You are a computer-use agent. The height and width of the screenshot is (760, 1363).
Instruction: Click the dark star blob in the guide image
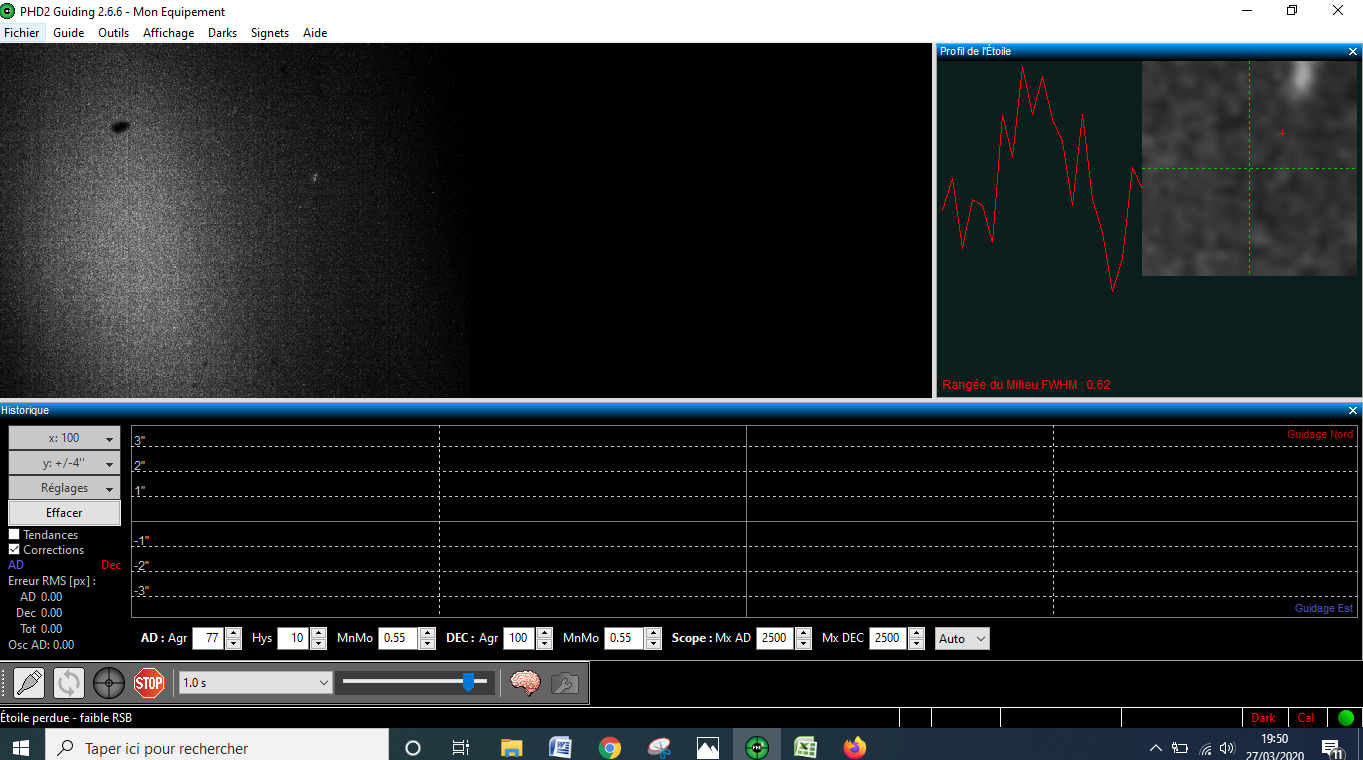(x=119, y=127)
